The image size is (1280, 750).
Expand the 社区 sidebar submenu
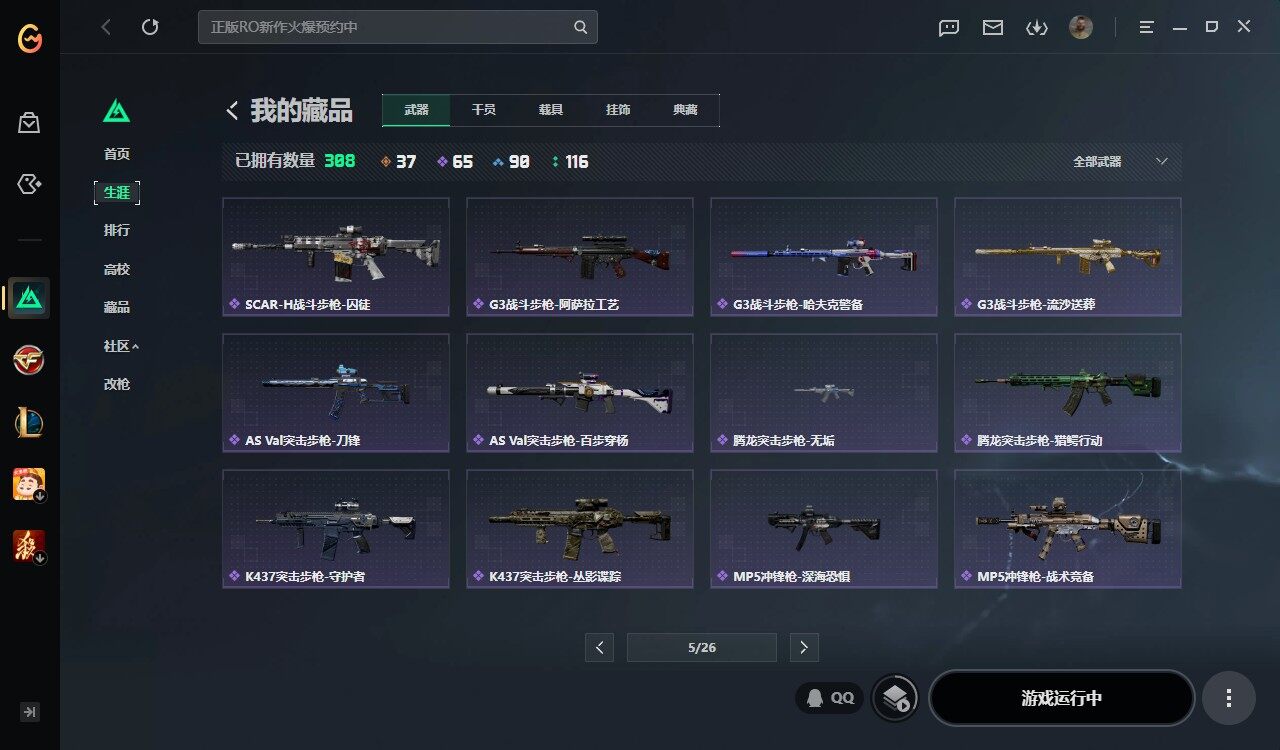121,346
